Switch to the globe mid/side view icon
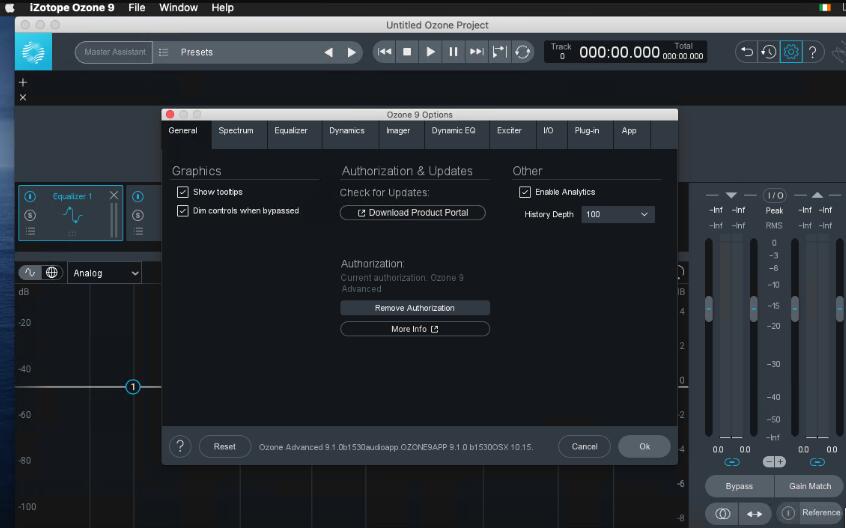The width and height of the screenshot is (846, 528). 52,273
